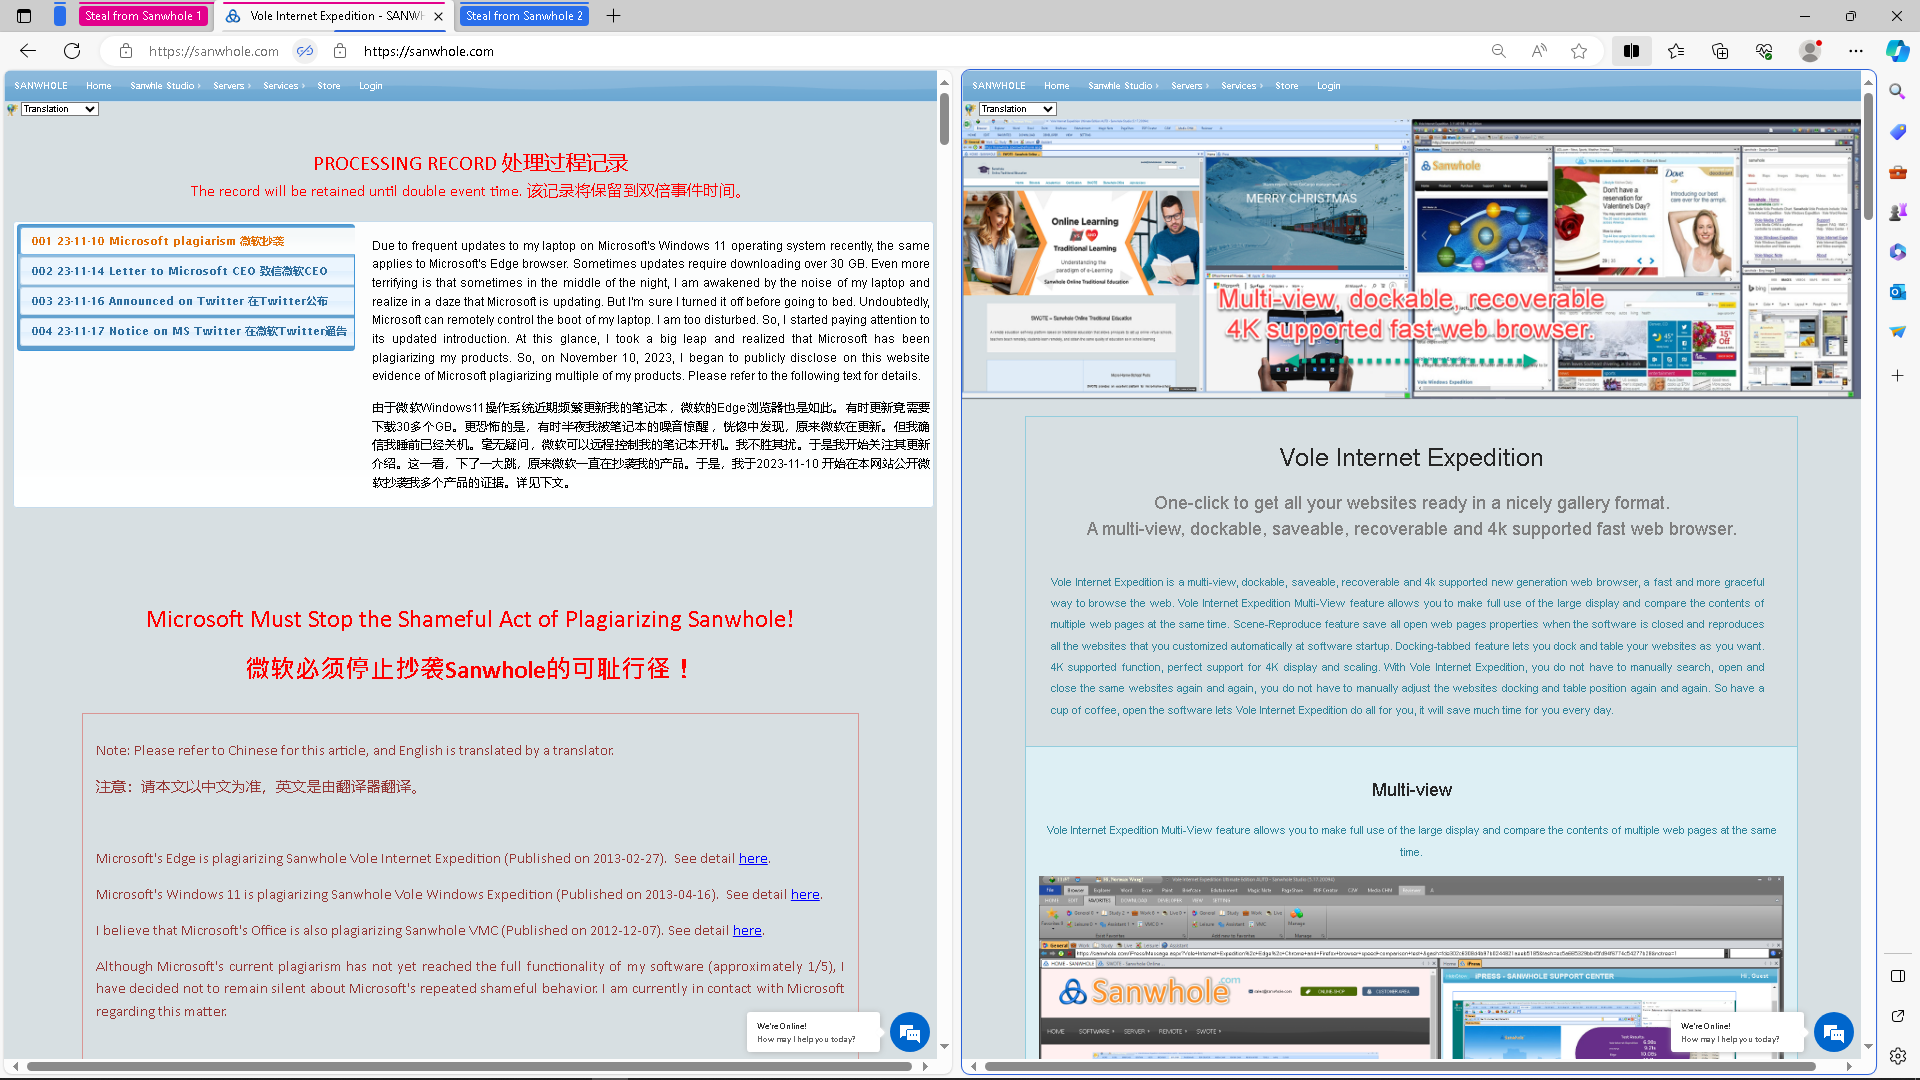Open the sidebar Games chess icon

[1897, 212]
